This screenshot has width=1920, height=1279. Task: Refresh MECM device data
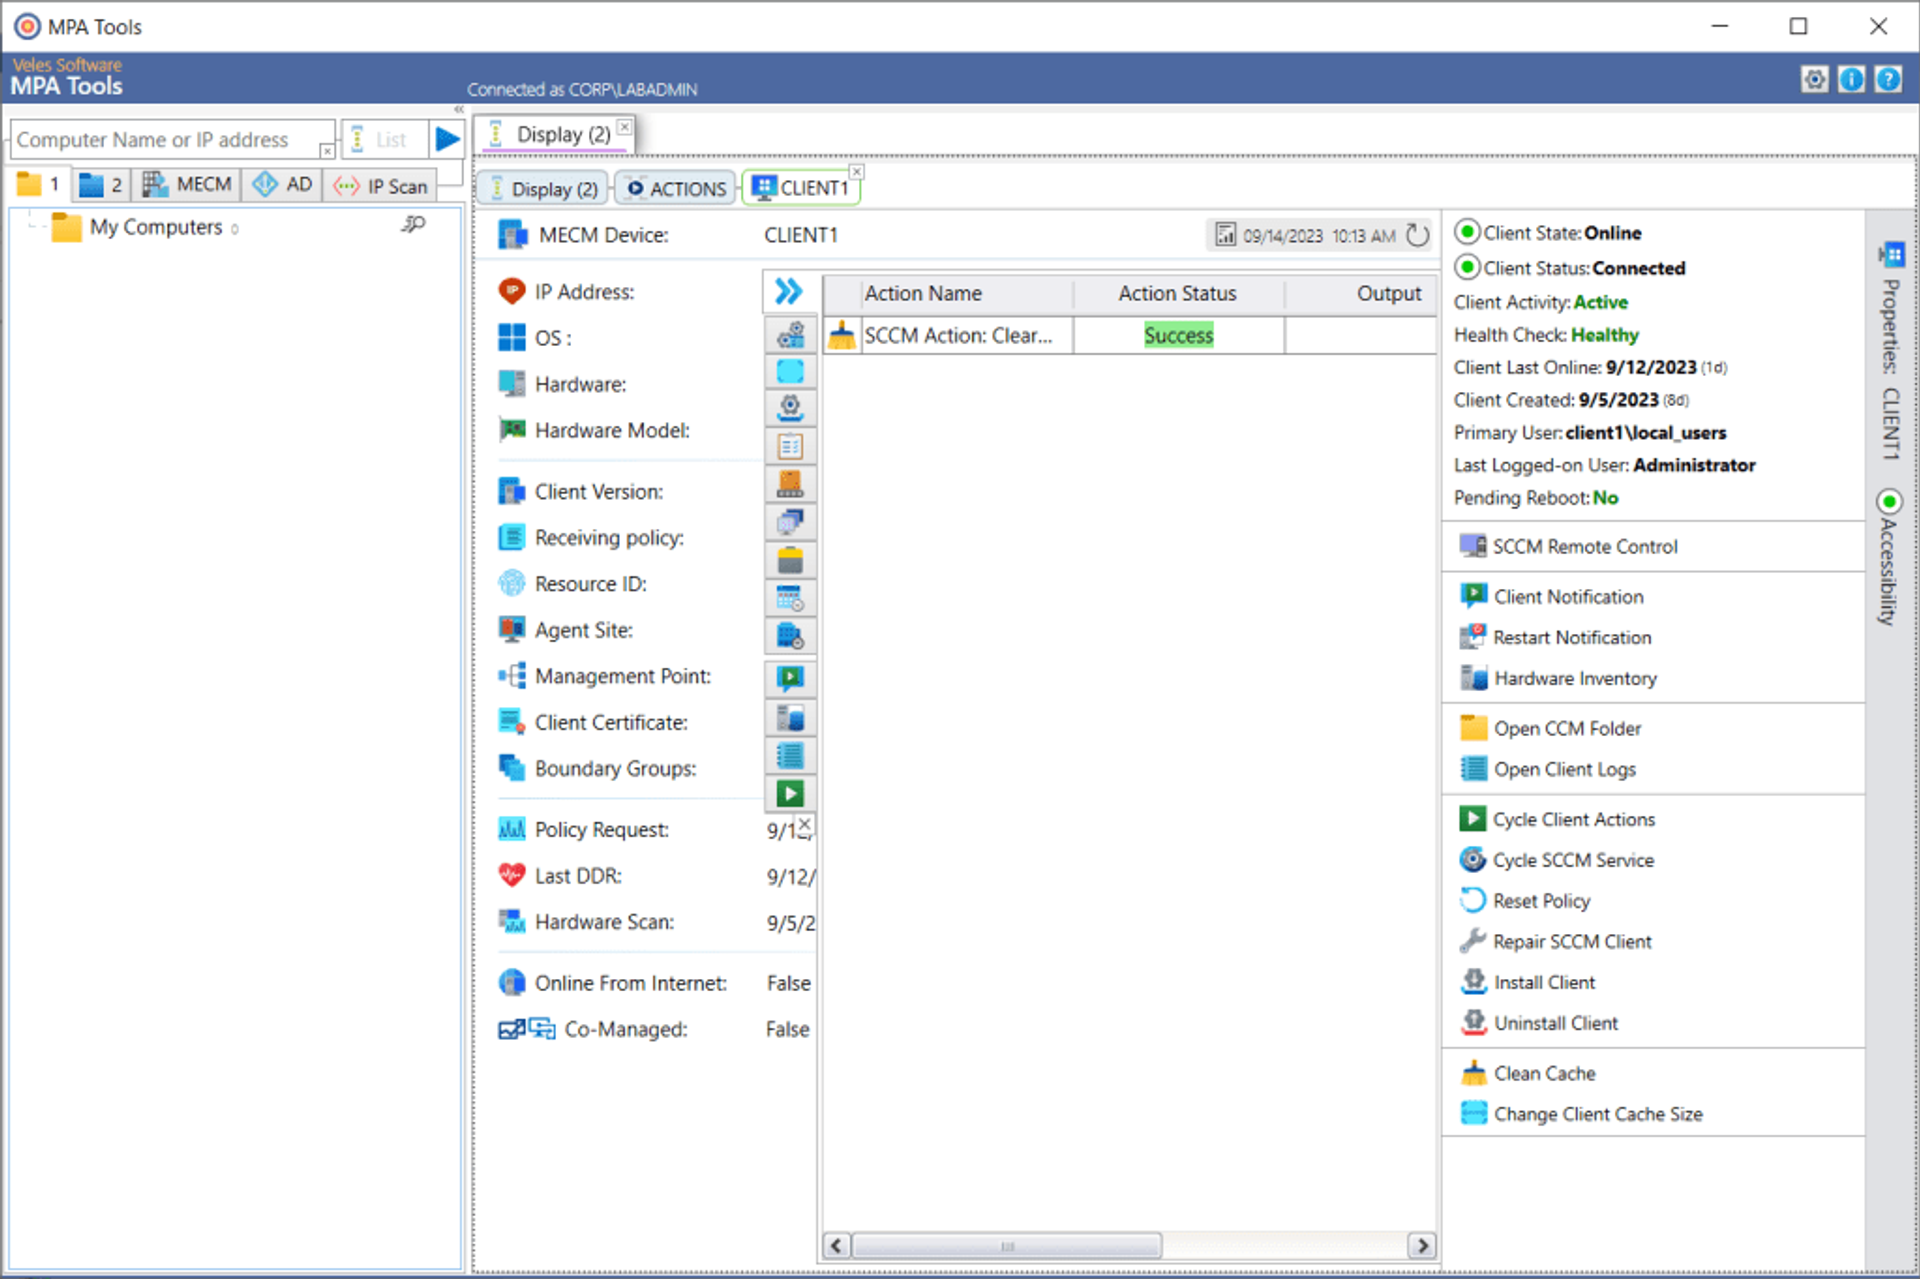1418,235
